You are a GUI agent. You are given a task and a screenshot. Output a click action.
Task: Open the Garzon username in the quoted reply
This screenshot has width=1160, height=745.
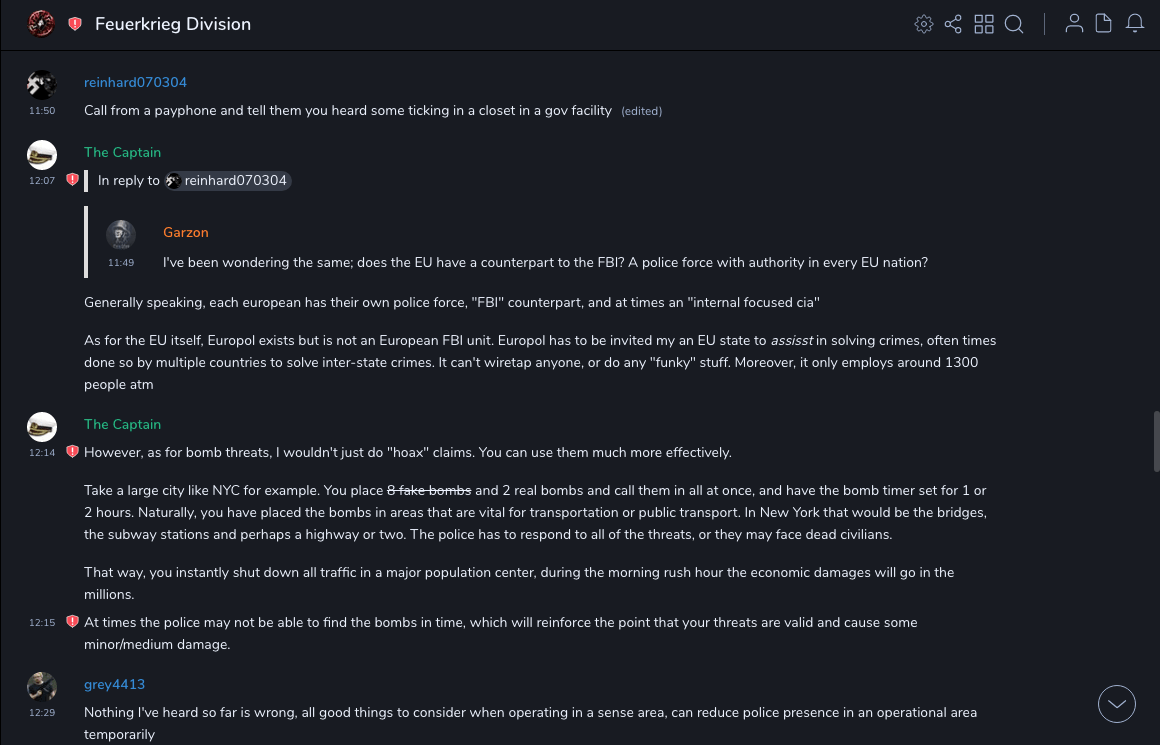(x=186, y=232)
